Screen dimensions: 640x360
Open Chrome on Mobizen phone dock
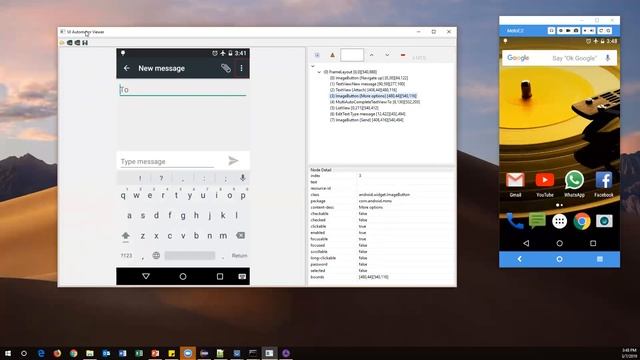click(582, 221)
